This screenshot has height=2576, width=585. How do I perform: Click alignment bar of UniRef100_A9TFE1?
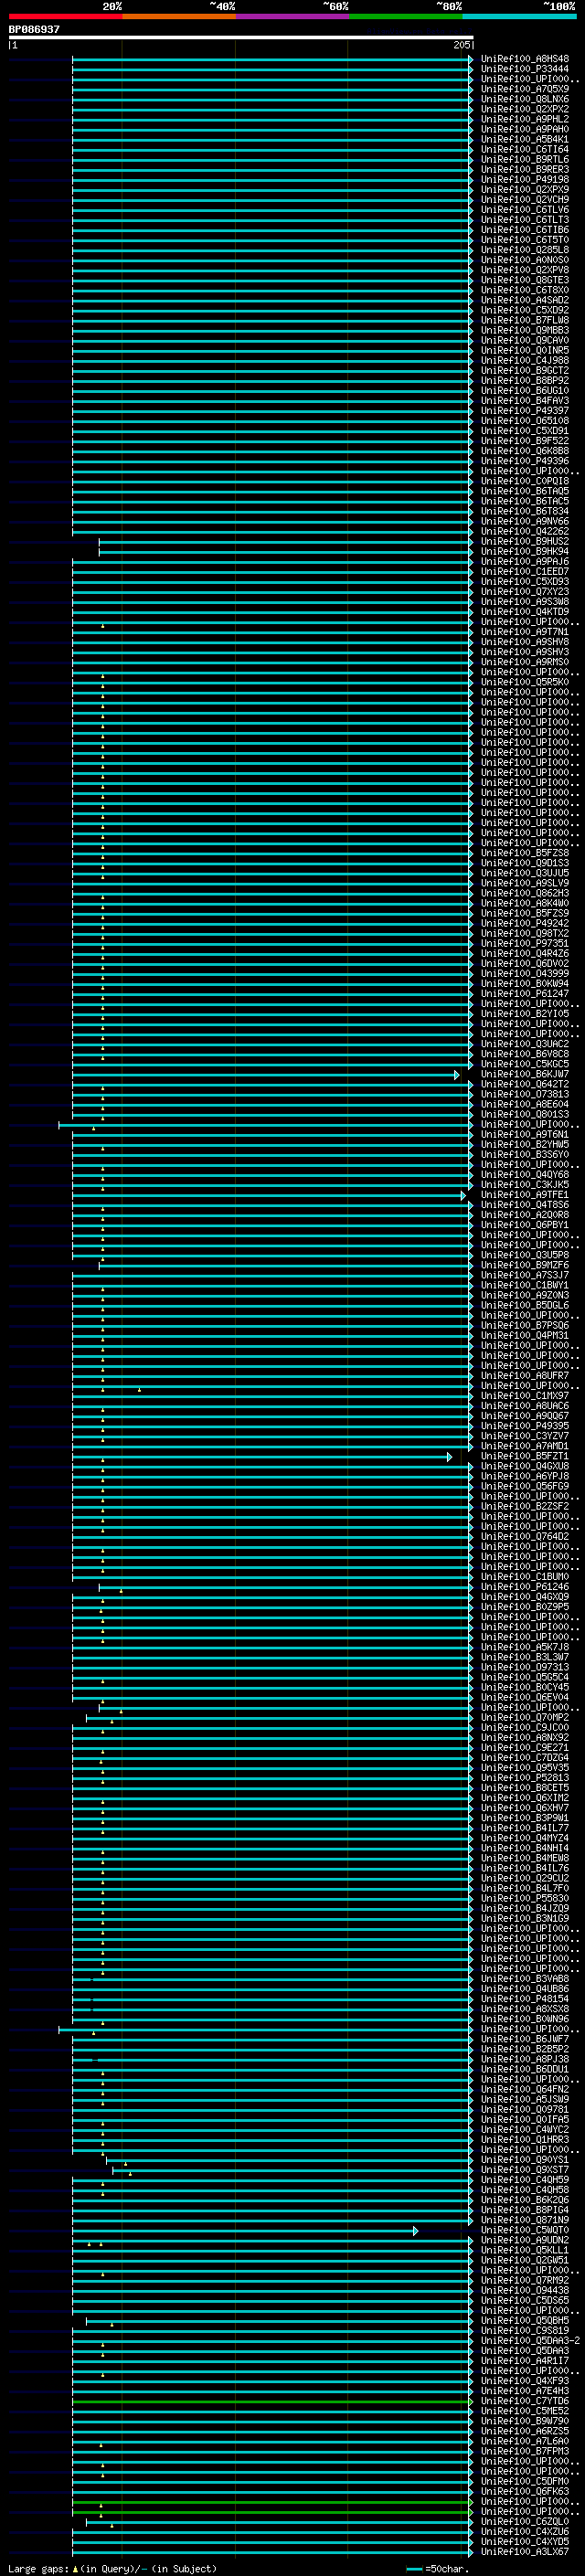coord(268,1196)
